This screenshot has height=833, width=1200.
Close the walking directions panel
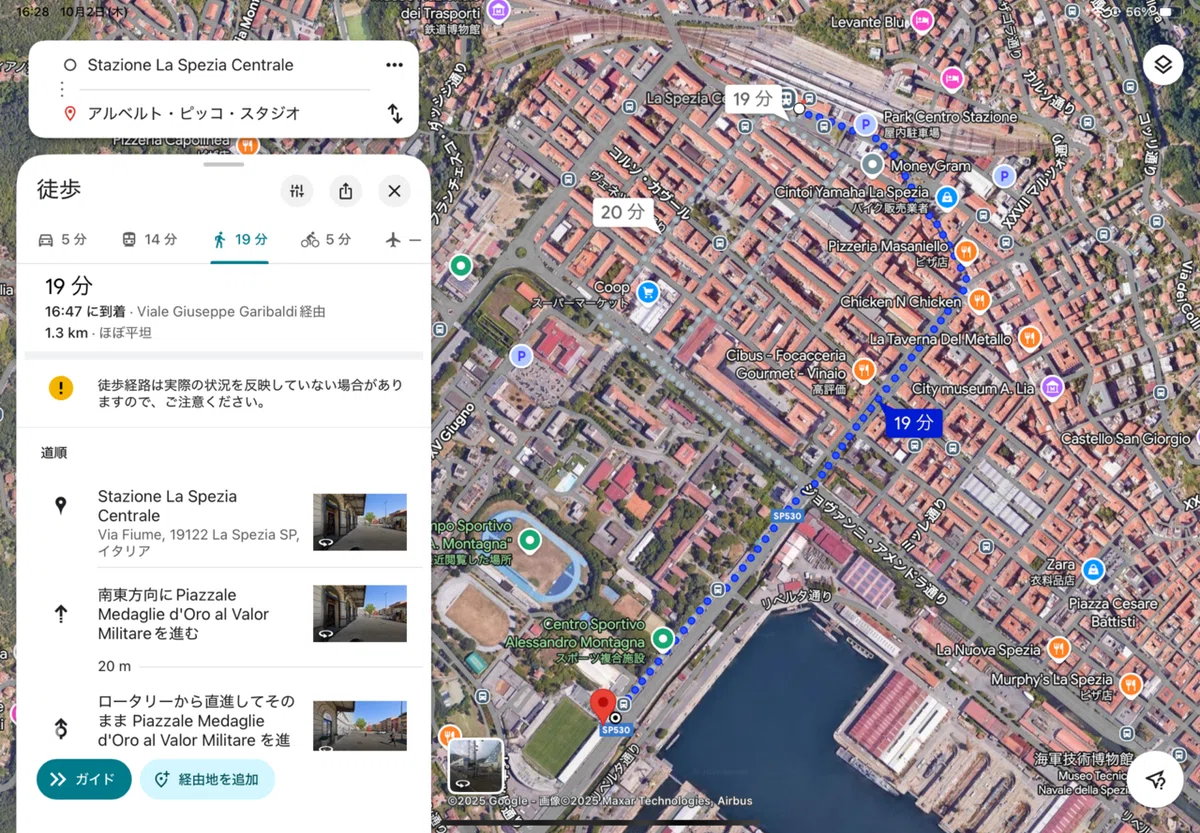pyautogui.click(x=394, y=191)
